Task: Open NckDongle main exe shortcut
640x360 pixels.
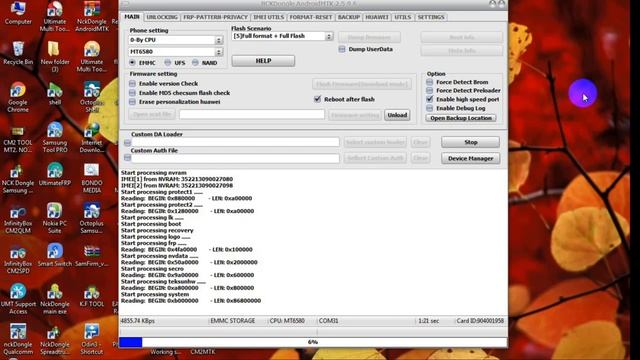Action: coord(55,299)
